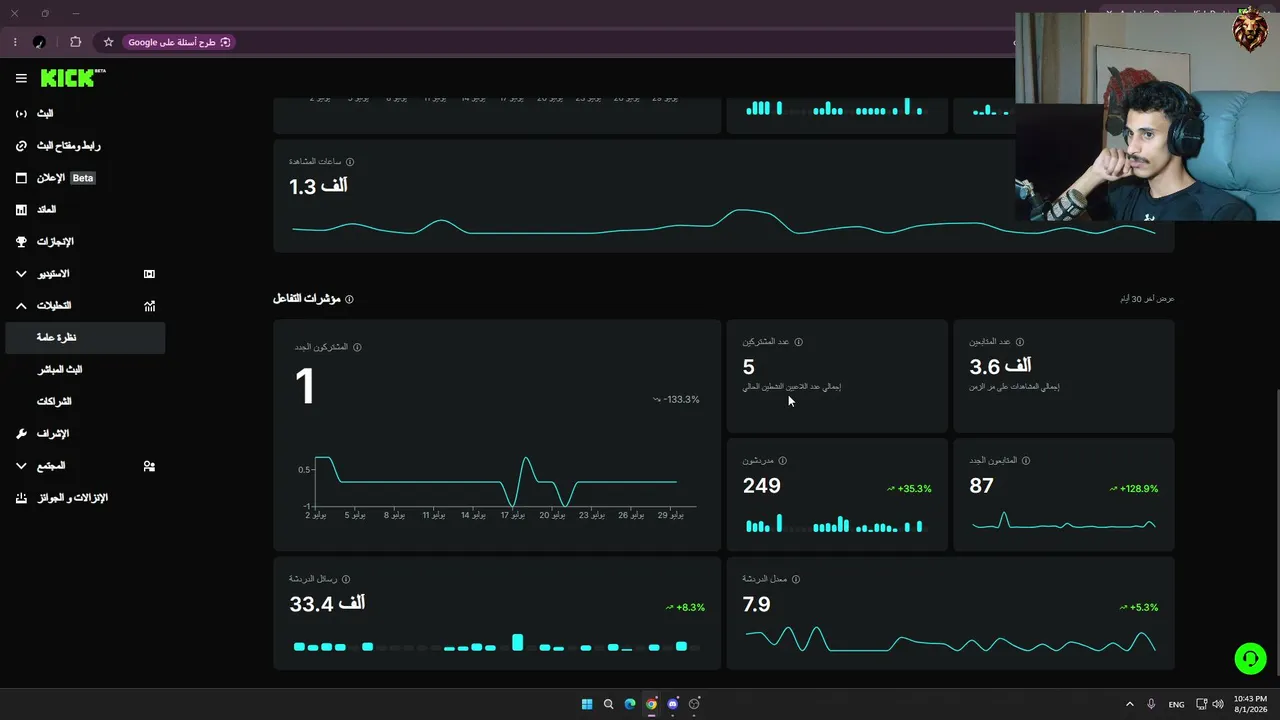Click info icon beside ساعات المشاهدة
This screenshot has width=1280, height=720.
tap(349, 162)
